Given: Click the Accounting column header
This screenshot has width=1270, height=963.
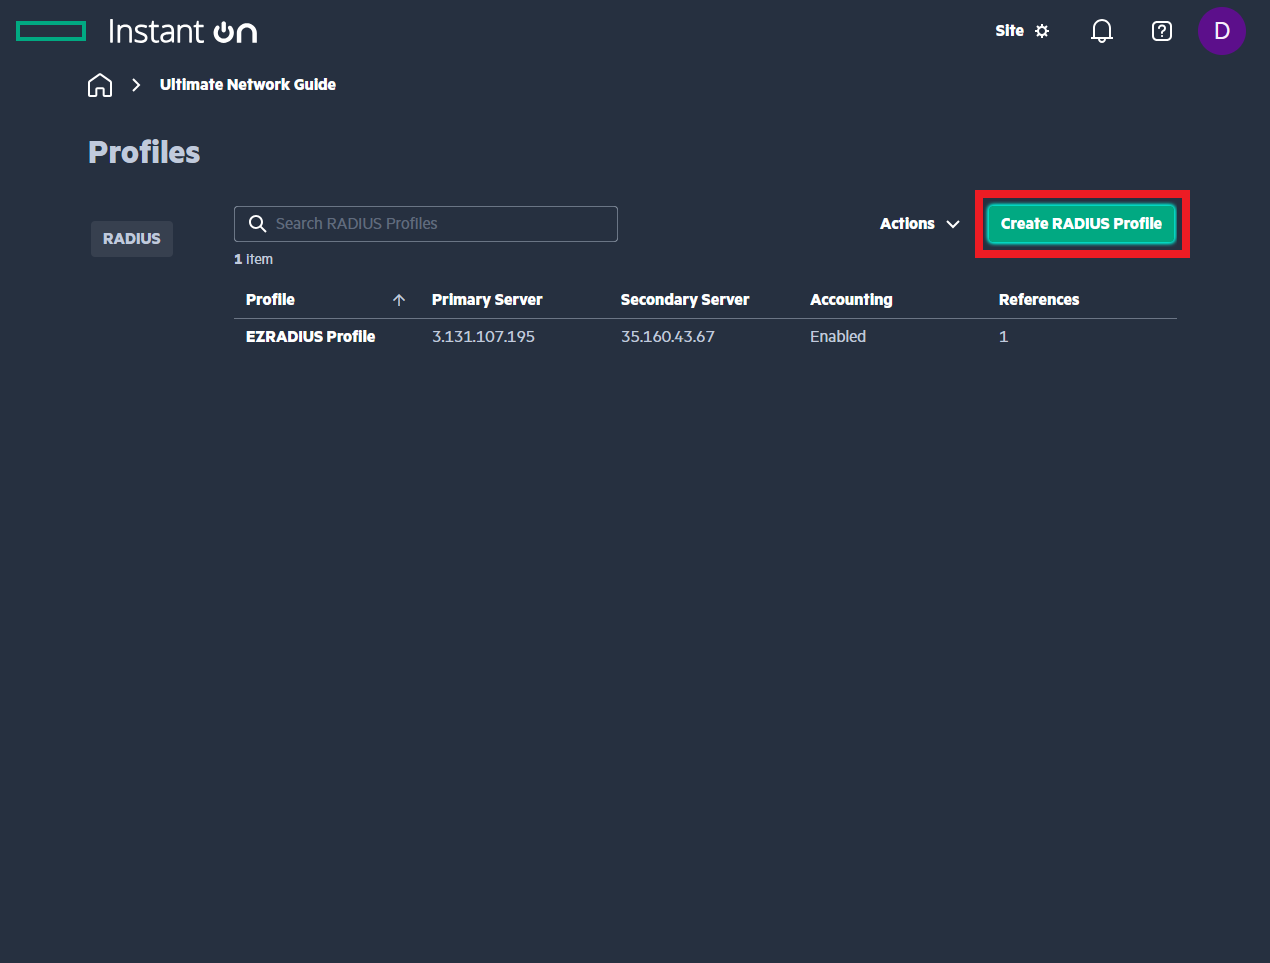Looking at the screenshot, I should pos(851,300).
